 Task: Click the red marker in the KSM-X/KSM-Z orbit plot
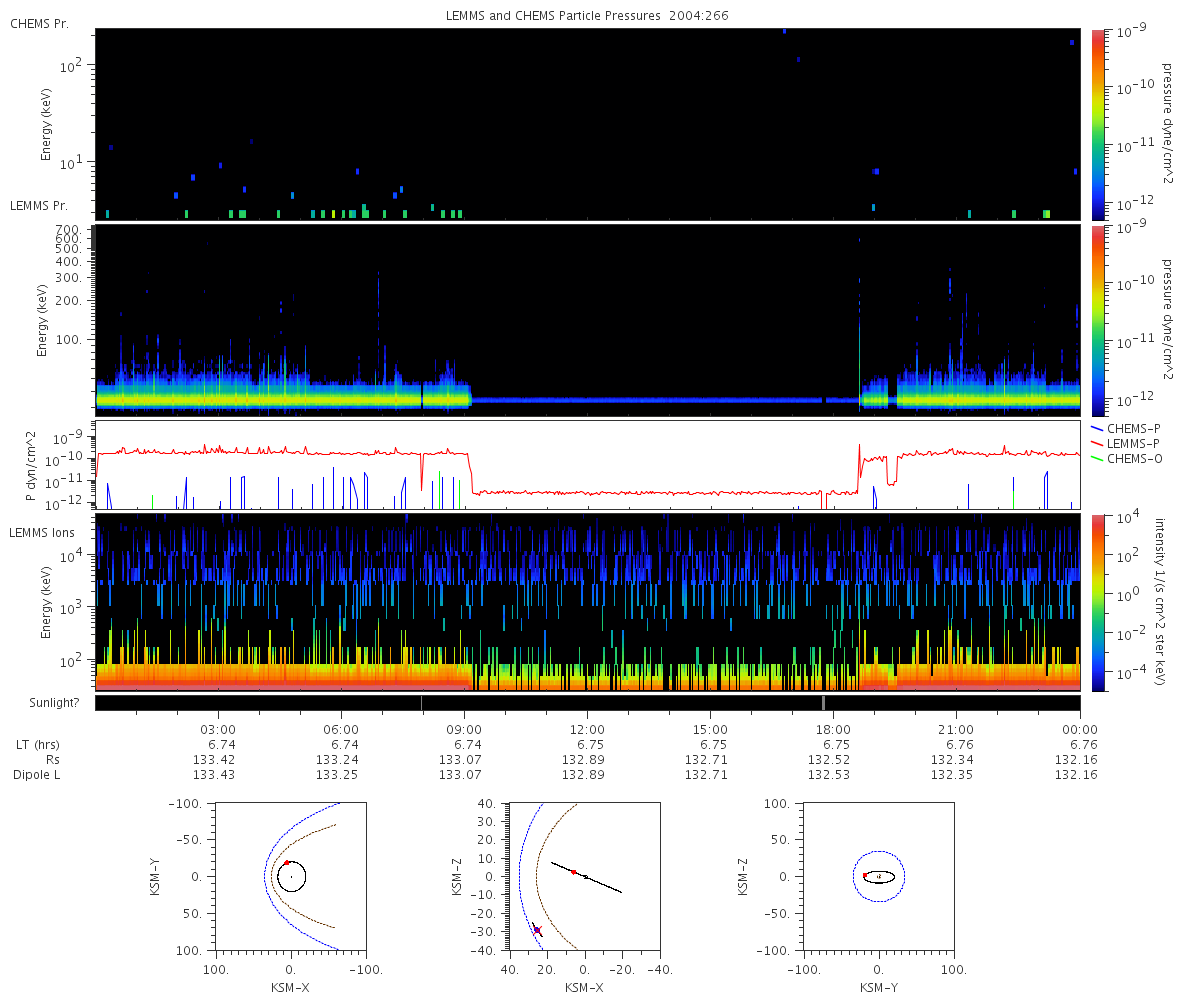[x=573, y=871]
